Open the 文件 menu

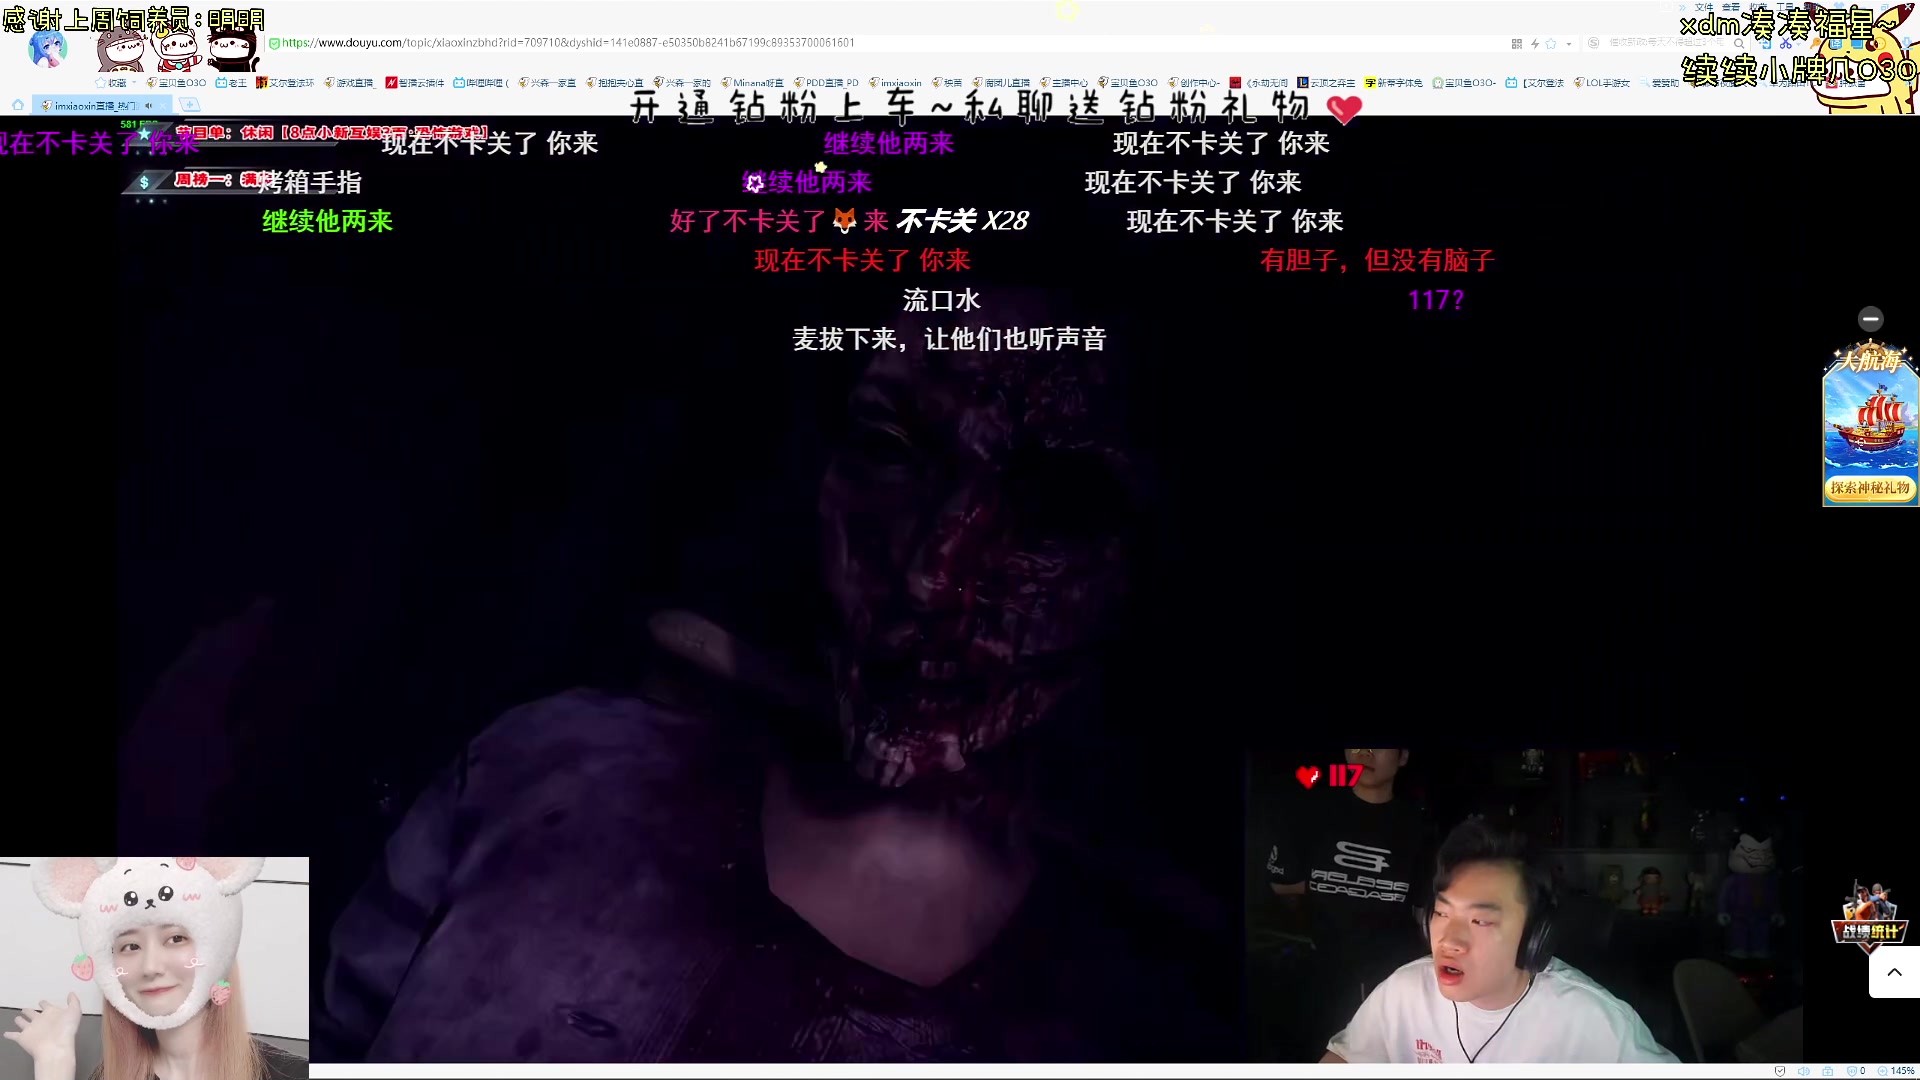tap(1704, 7)
